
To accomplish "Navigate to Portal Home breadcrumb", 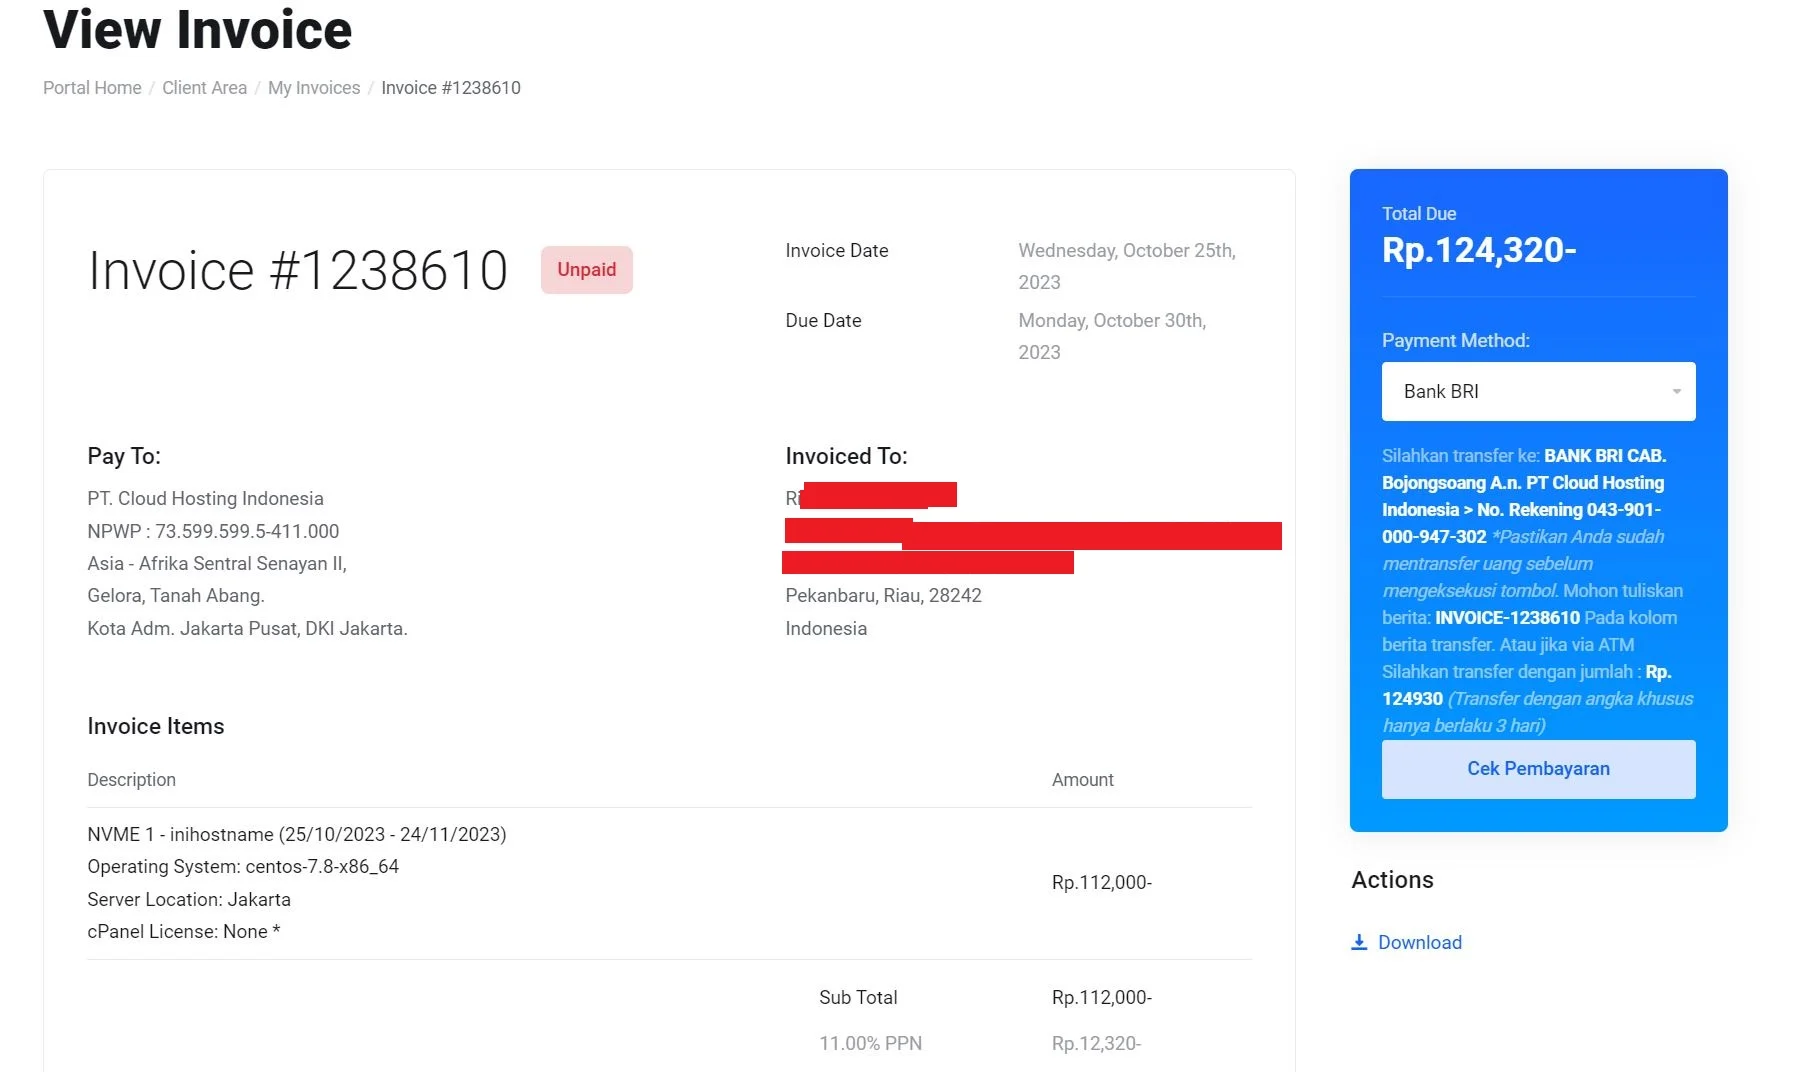I will (91, 88).
